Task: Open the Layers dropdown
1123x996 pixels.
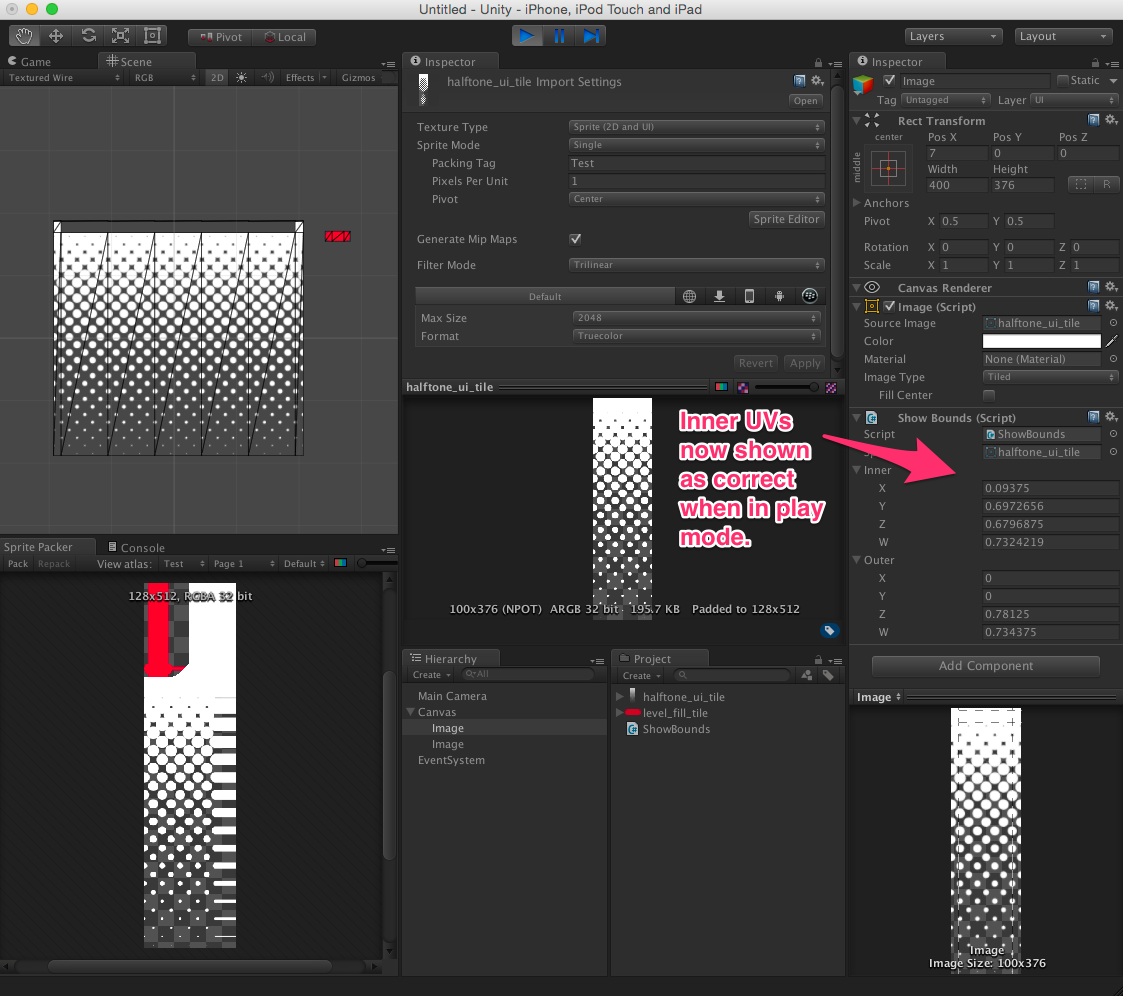Action: [953, 36]
